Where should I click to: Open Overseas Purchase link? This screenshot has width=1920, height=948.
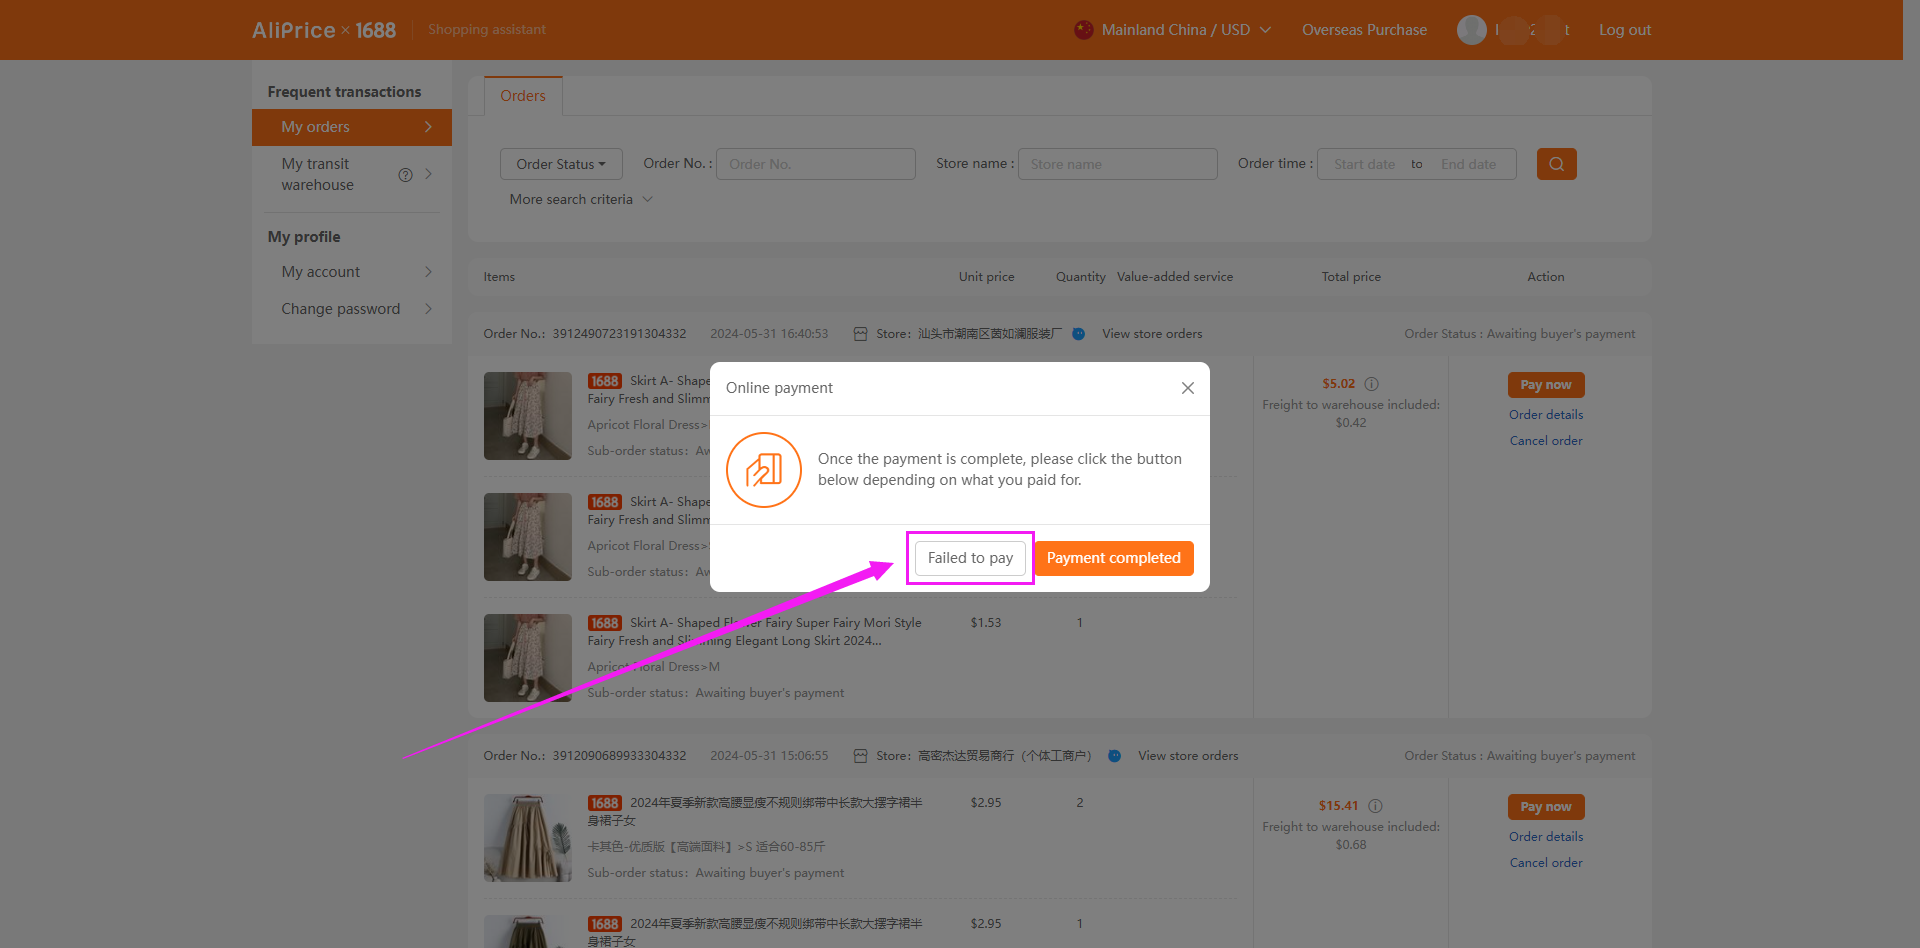click(x=1364, y=30)
